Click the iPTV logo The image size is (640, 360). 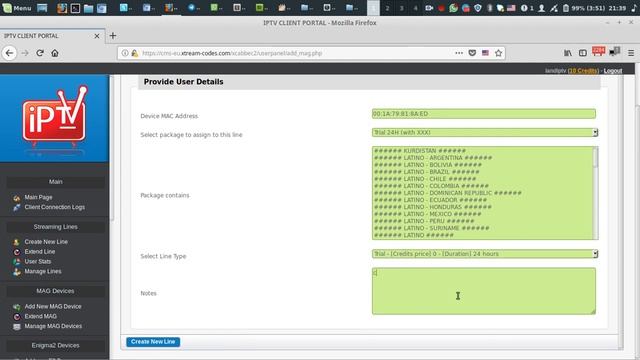[x=55, y=118]
